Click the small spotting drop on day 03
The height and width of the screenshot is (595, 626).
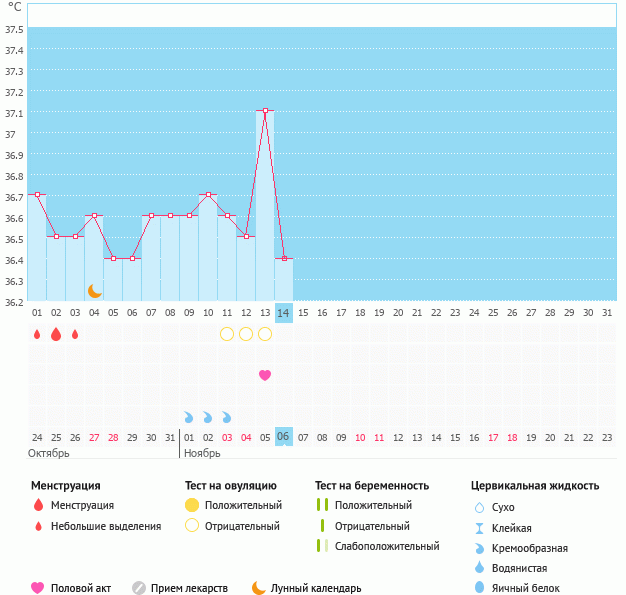[75, 334]
